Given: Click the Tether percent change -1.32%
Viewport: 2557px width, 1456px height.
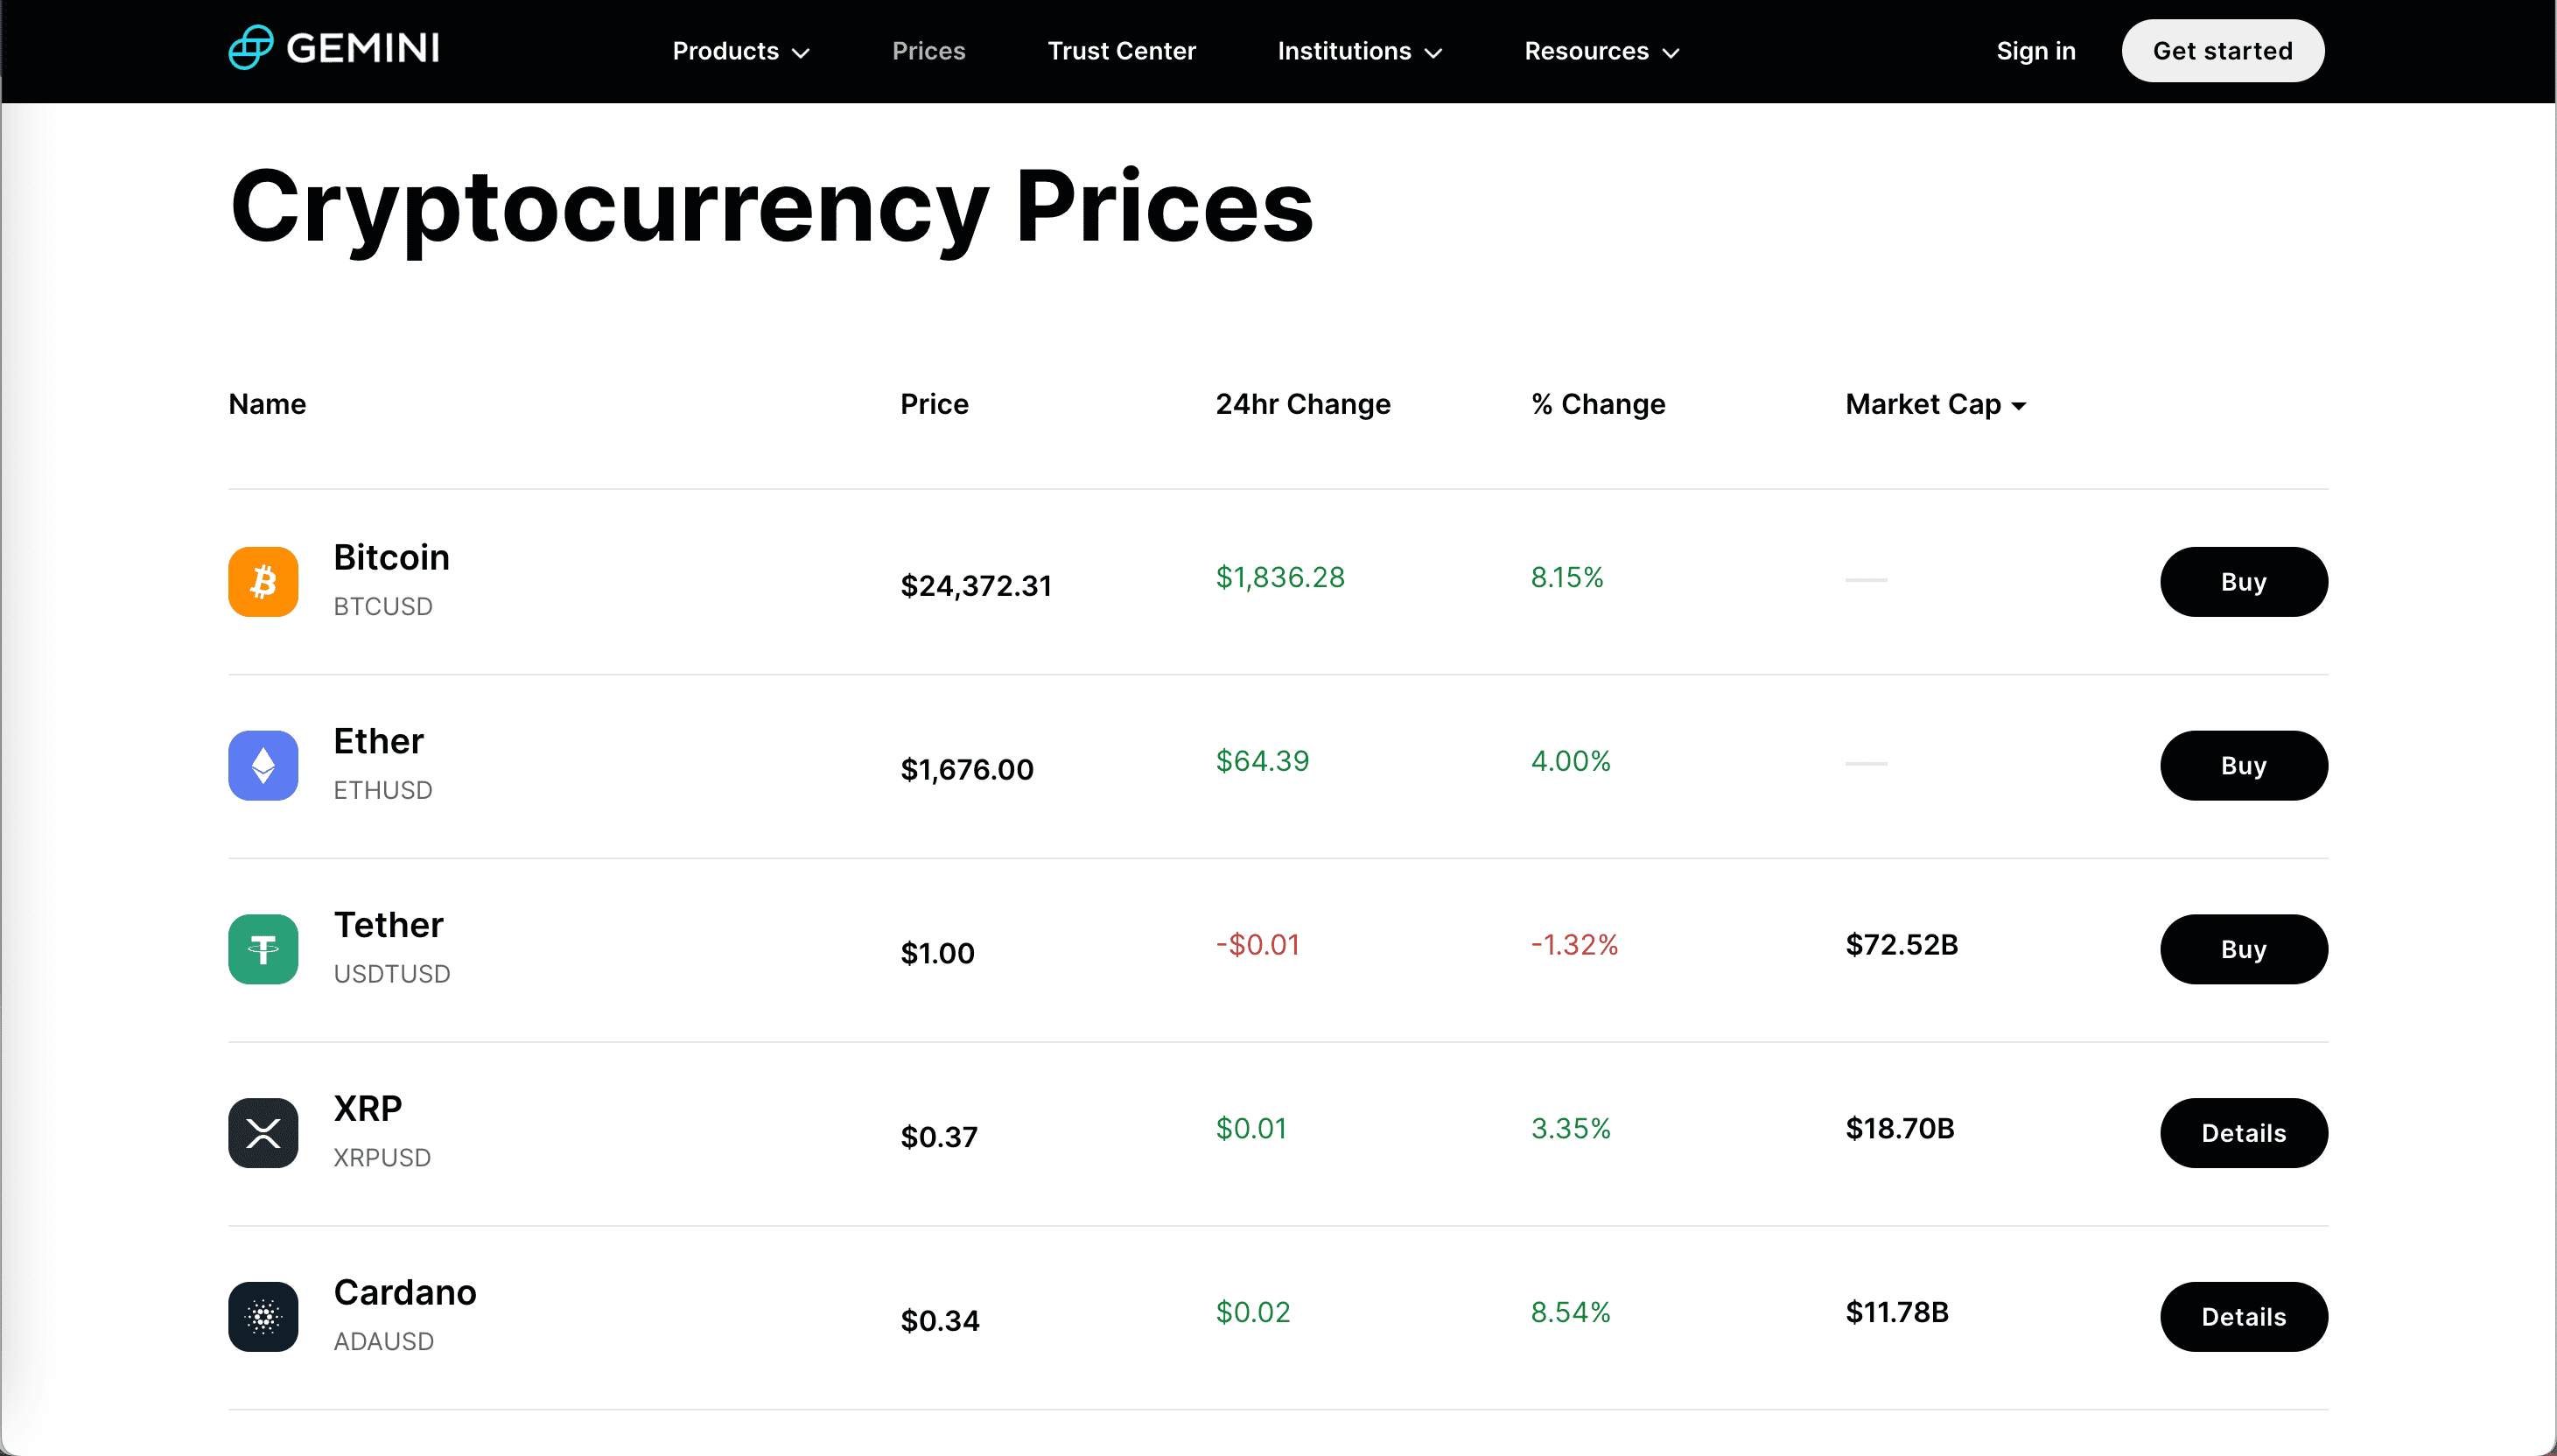Looking at the screenshot, I should tap(1574, 945).
